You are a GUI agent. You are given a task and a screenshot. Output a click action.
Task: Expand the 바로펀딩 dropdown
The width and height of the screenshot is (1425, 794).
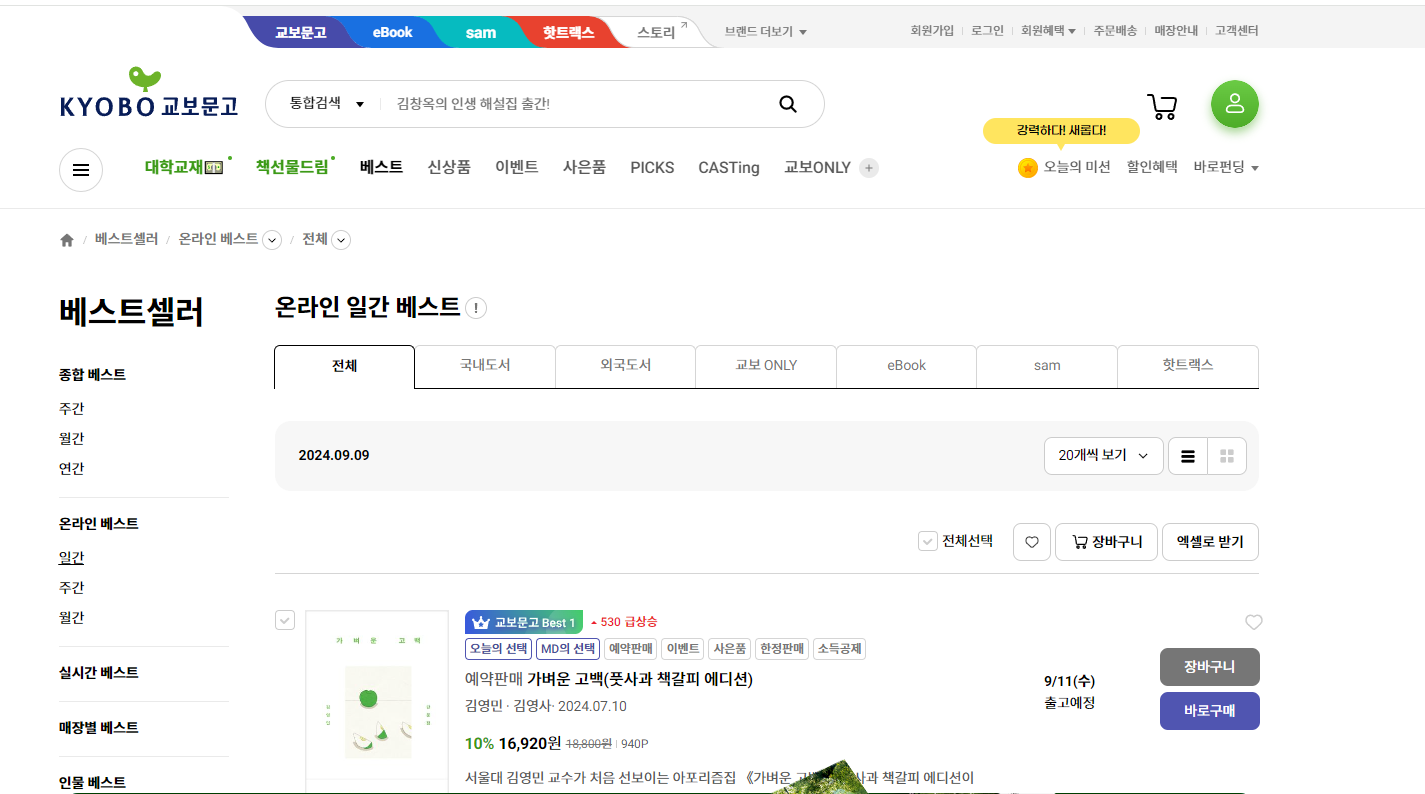(x=1225, y=167)
